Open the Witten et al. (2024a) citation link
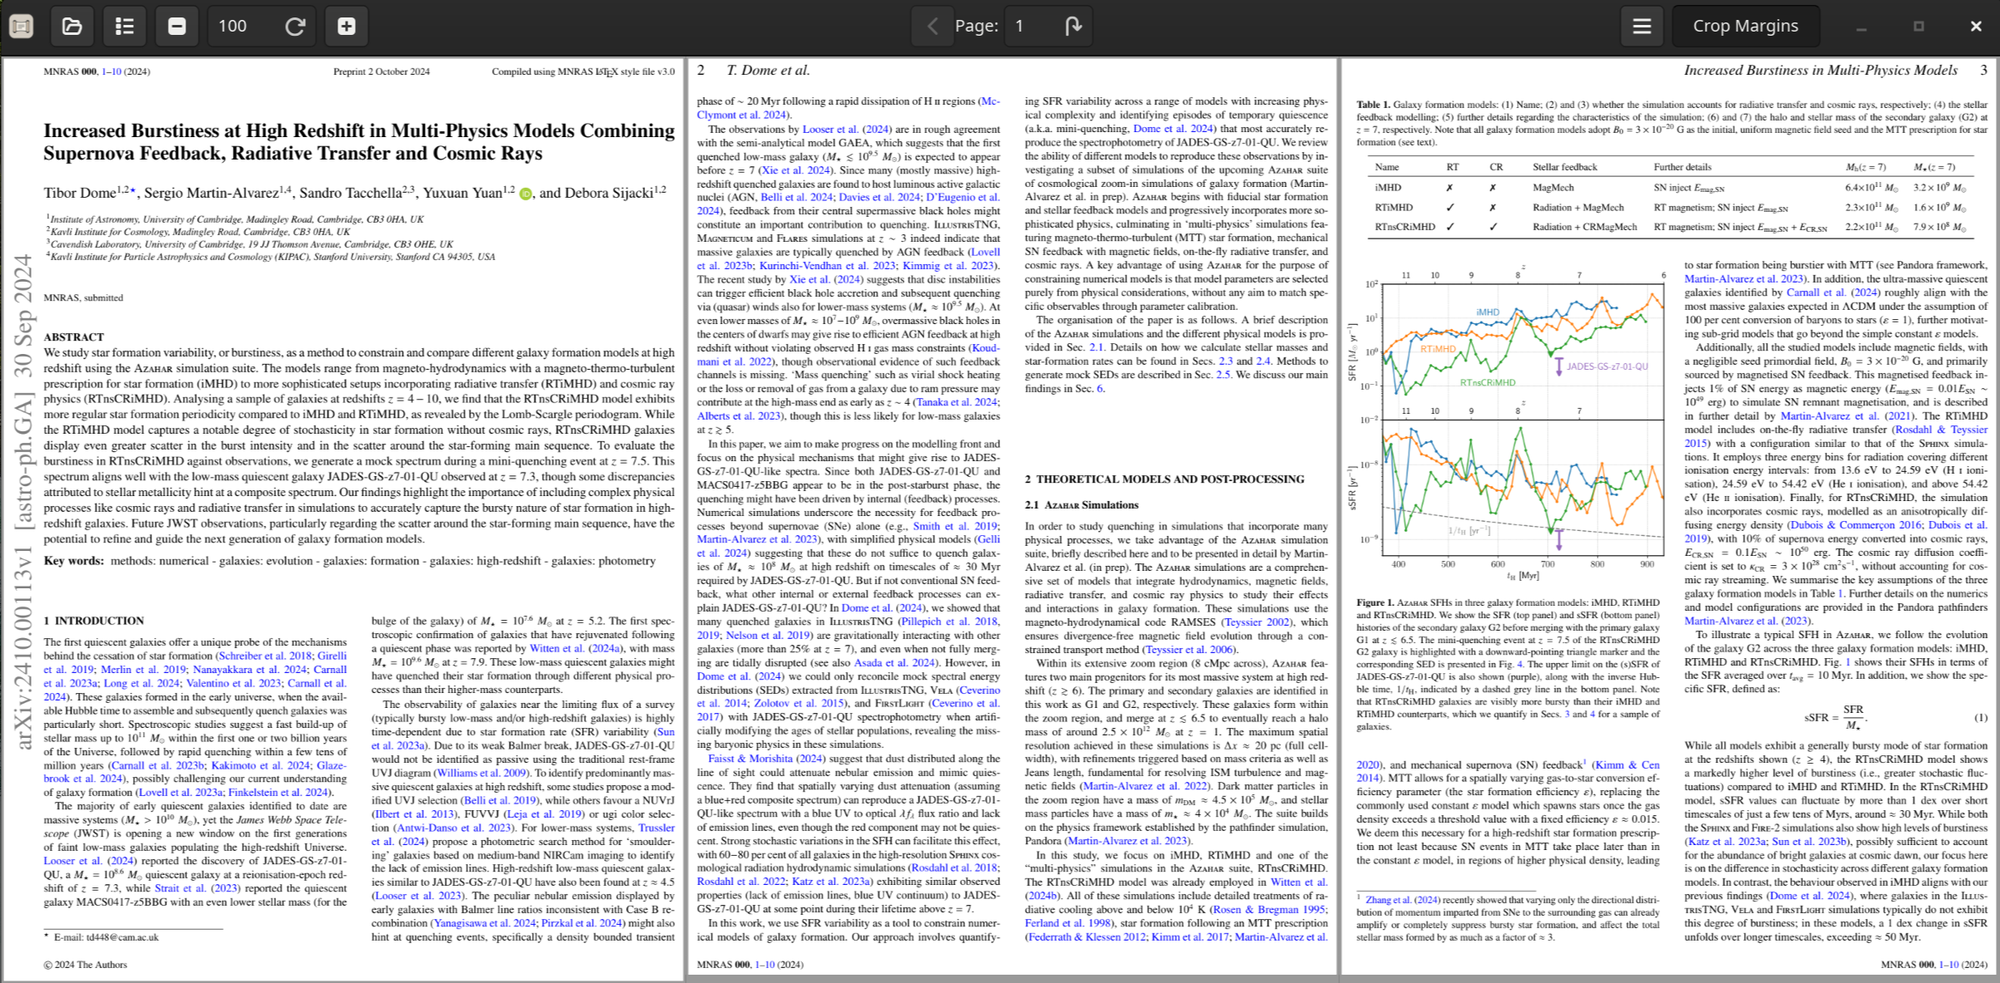 click(576, 648)
